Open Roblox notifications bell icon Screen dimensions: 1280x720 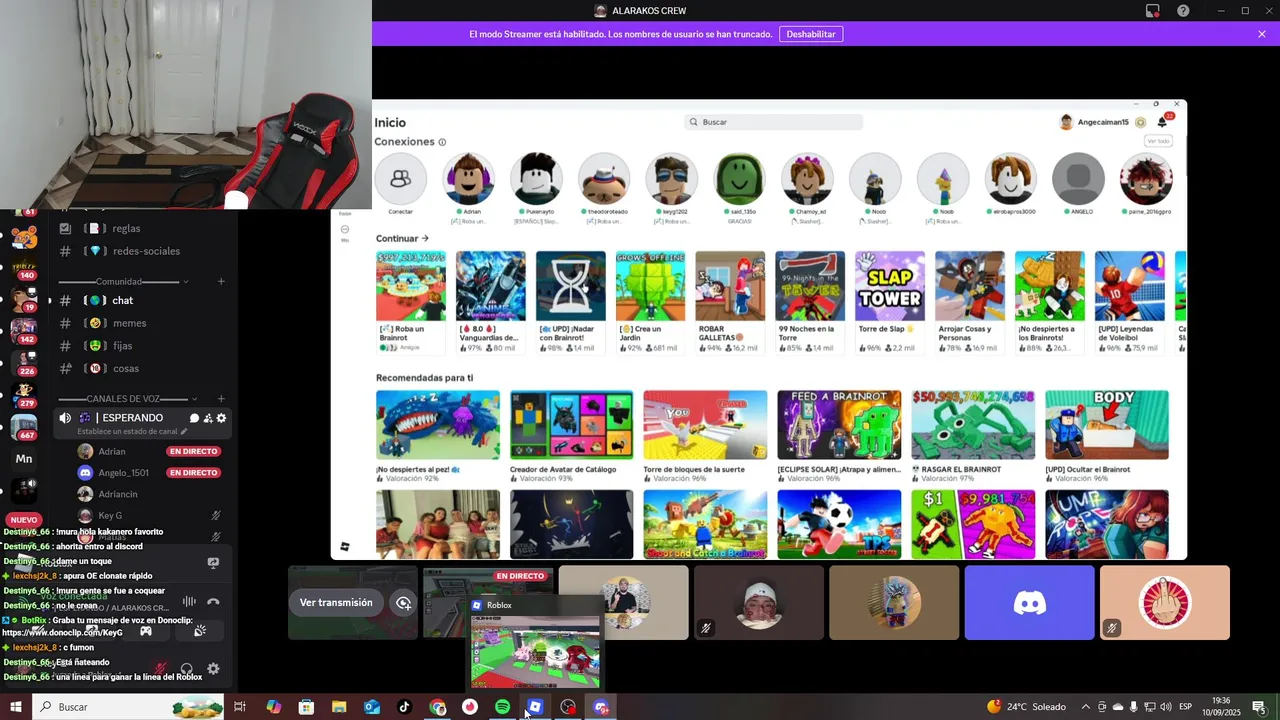1163,122
